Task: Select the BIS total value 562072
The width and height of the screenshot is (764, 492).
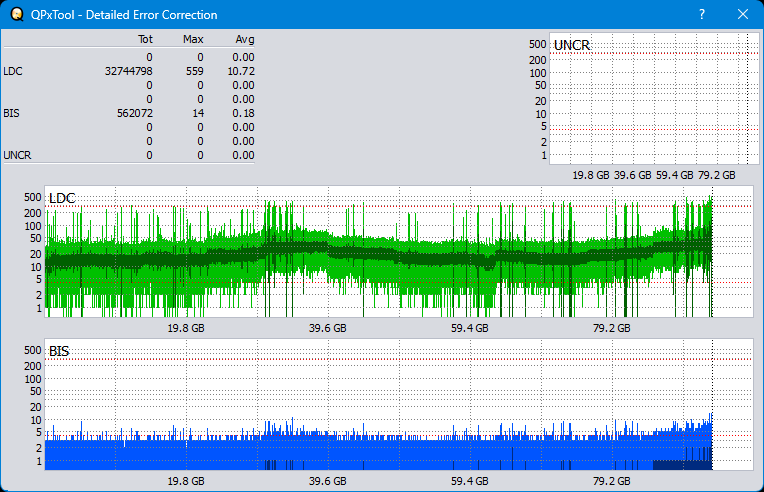Action: click(x=134, y=113)
